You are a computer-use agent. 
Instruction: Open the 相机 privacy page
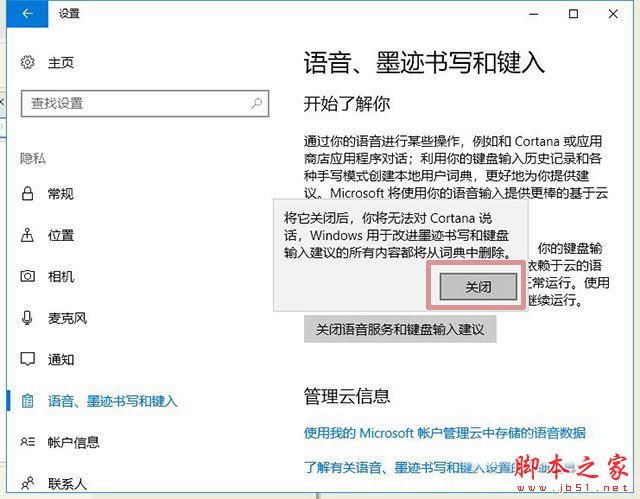pos(61,277)
